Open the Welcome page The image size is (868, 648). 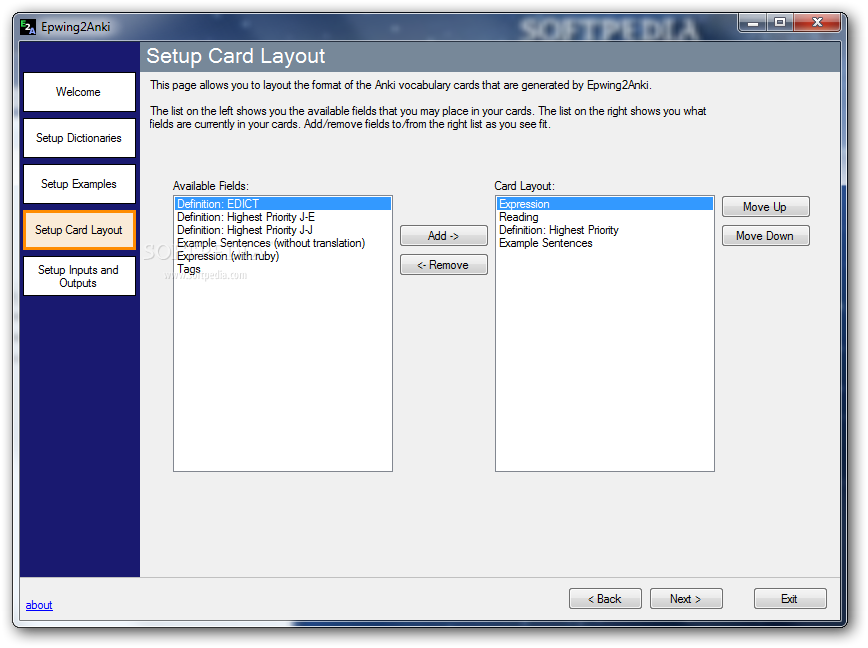[x=79, y=92]
